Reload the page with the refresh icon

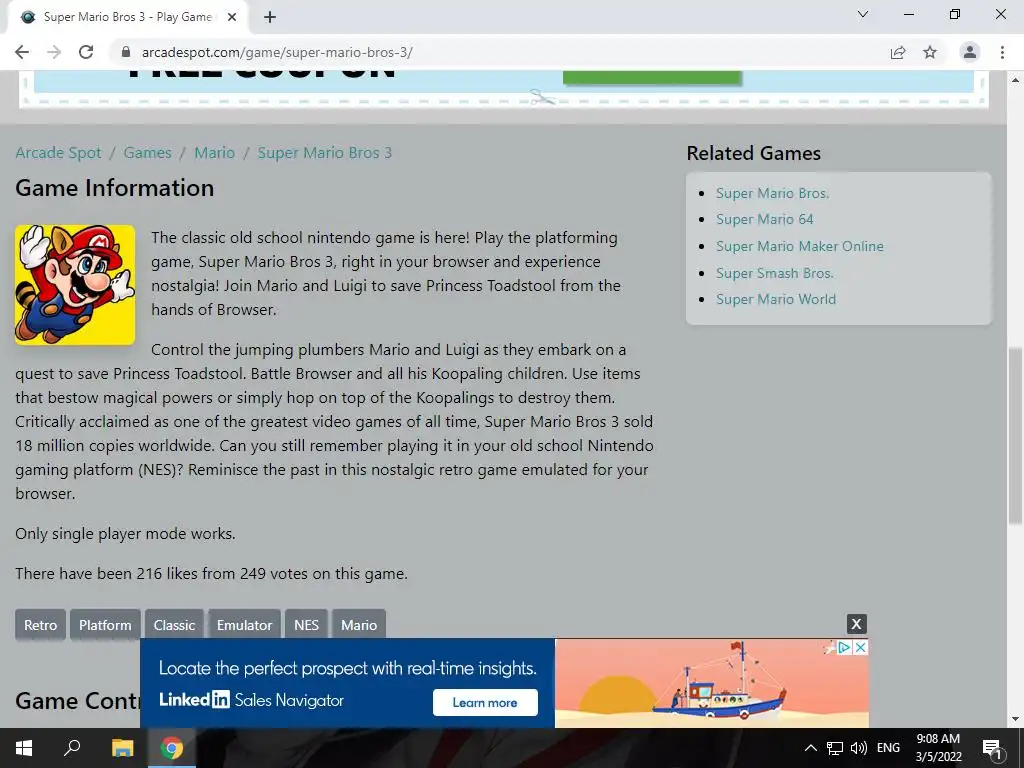[x=86, y=52]
